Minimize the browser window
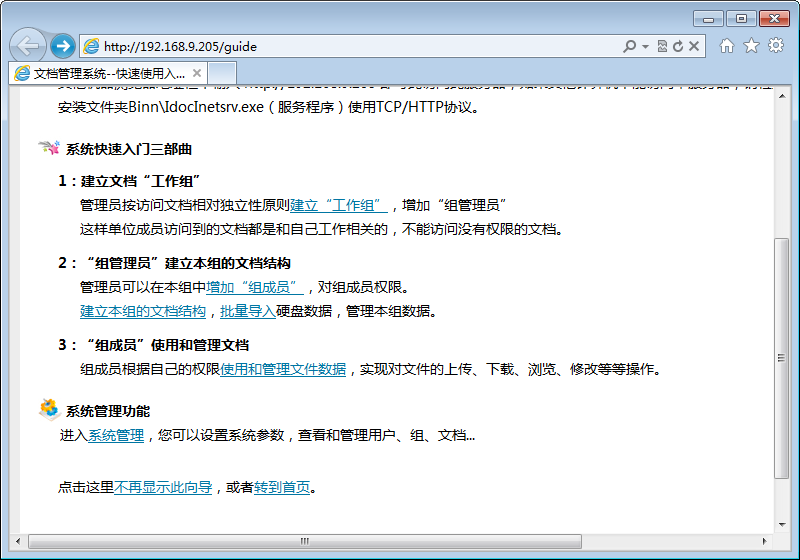 click(x=708, y=19)
